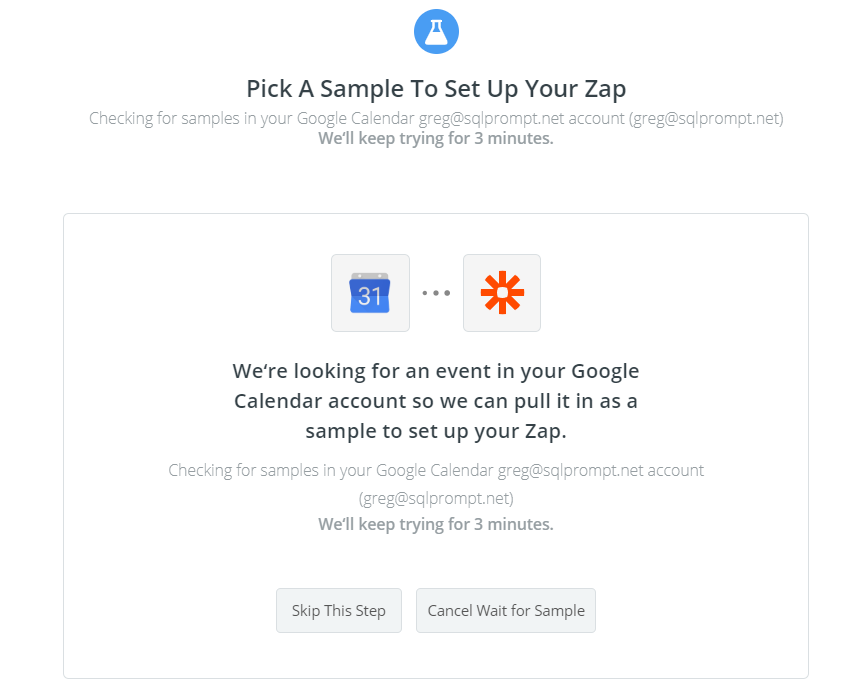Click the three dots between app icons
847x697 pixels.
pos(436,293)
